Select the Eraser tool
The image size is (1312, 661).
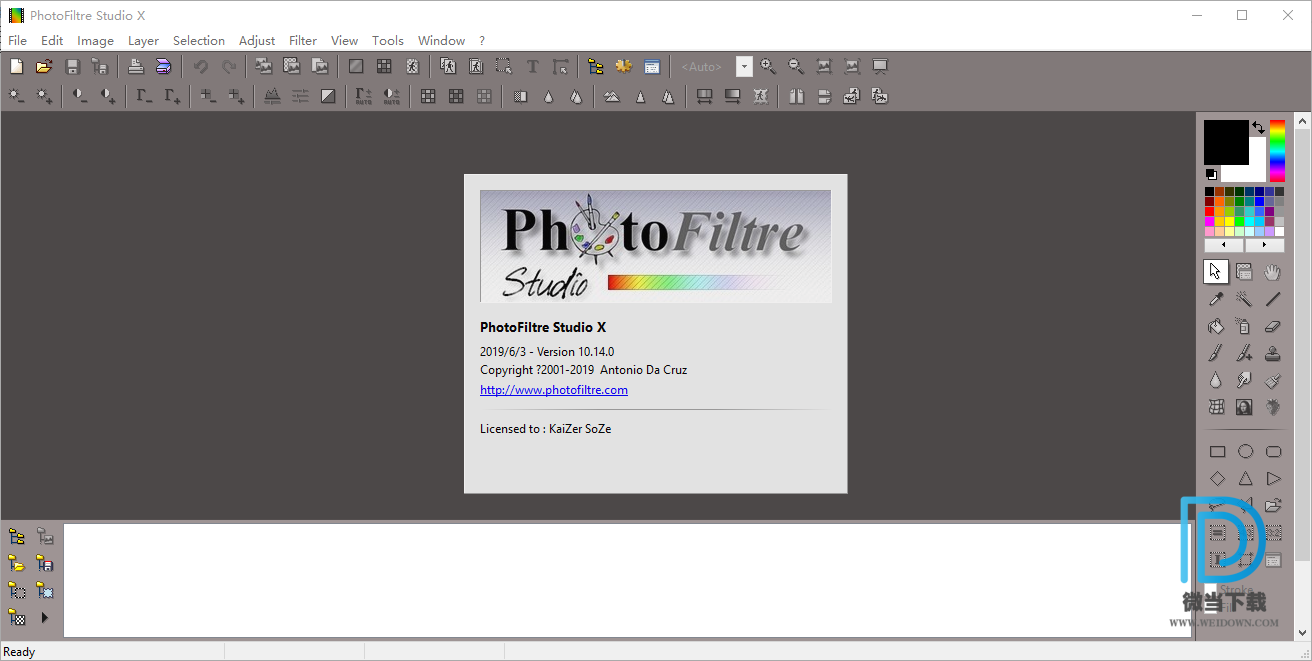(x=1273, y=326)
